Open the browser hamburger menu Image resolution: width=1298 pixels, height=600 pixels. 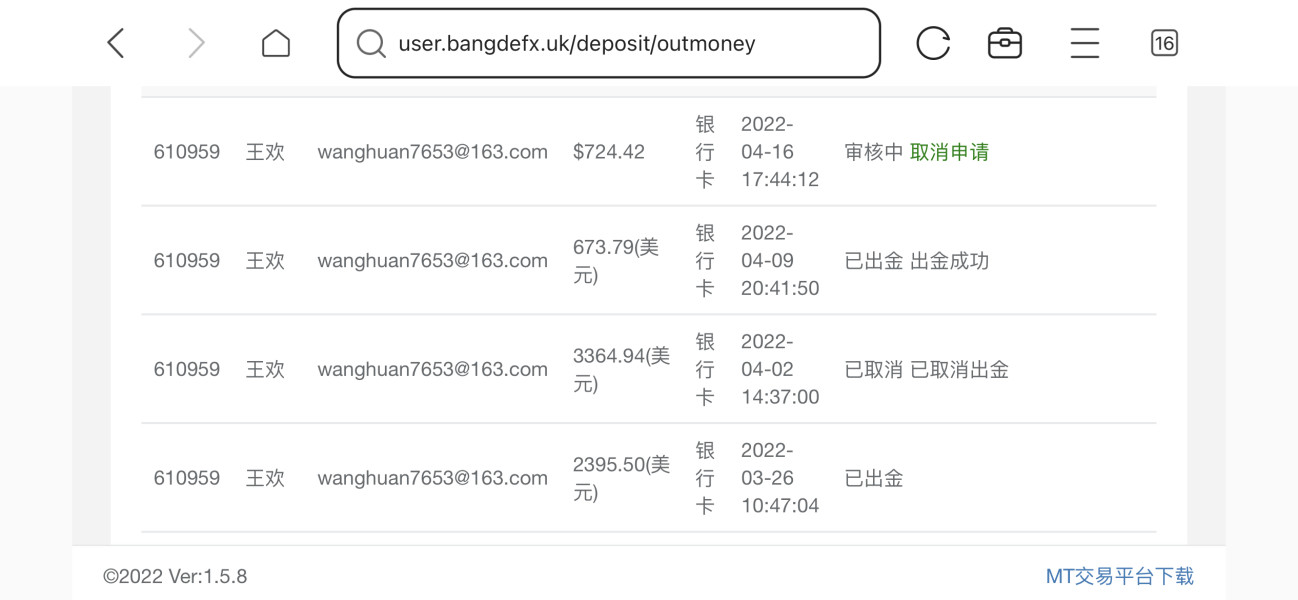pos(1085,43)
